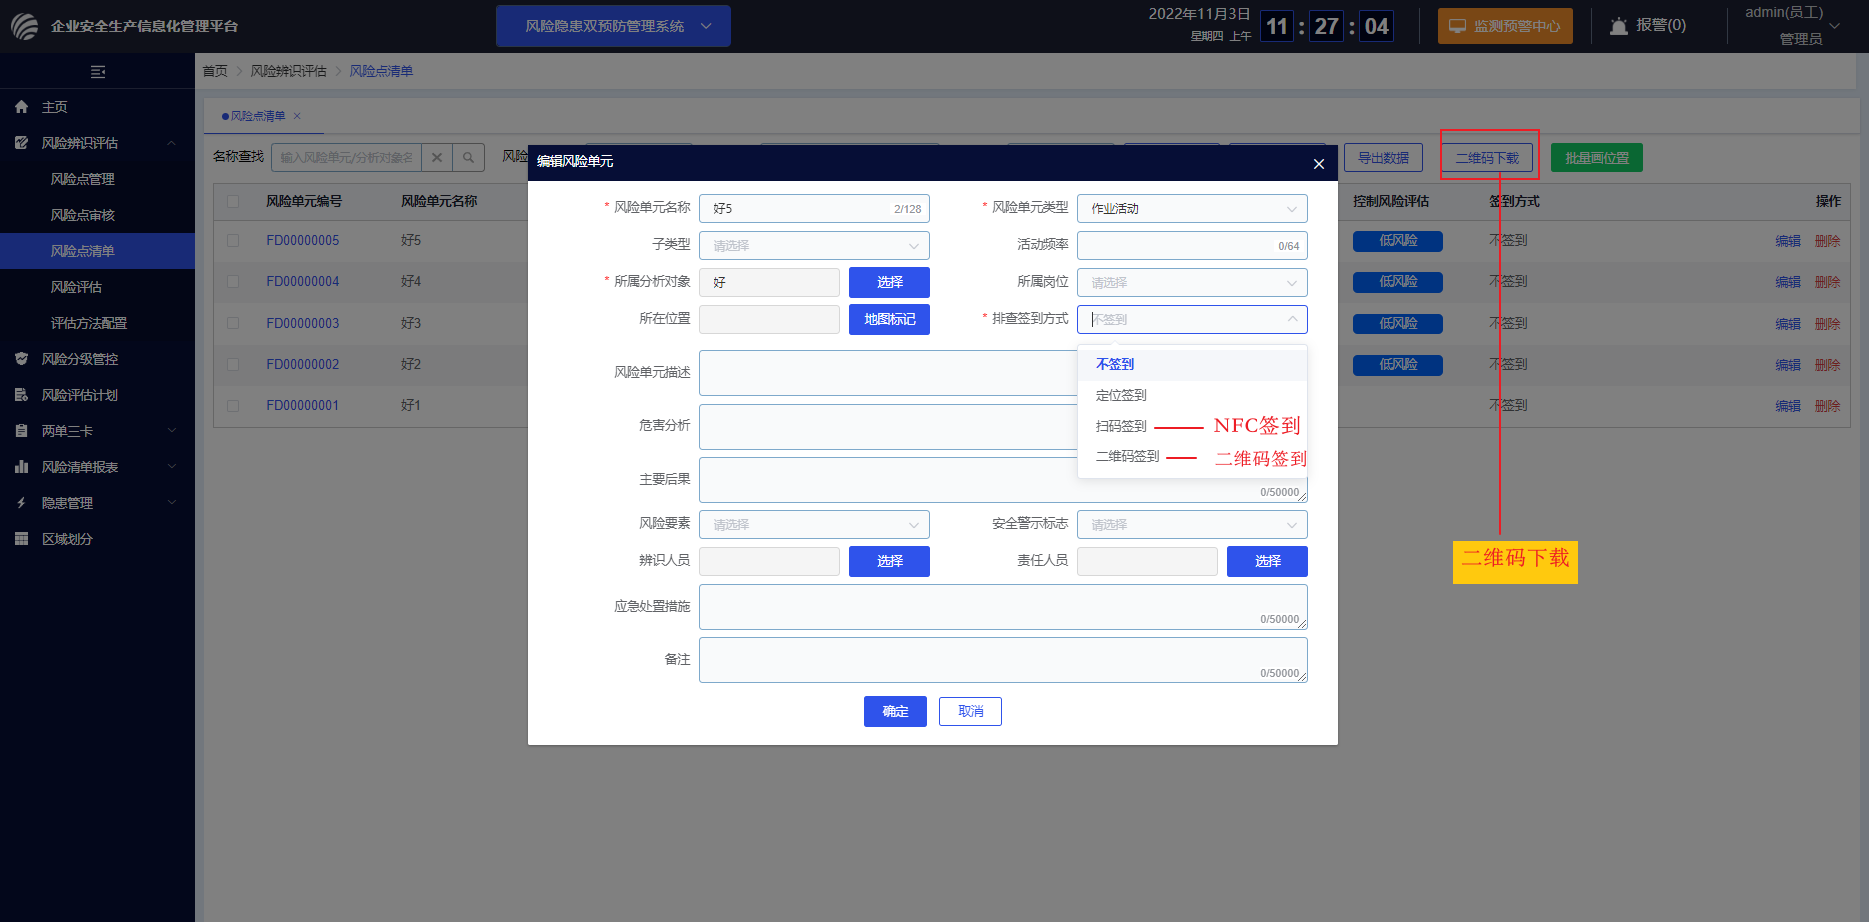Open the 风险隐患双预防管理系统 system dropdown
This screenshot has height=922, width=1869.
tap(613, 26)
